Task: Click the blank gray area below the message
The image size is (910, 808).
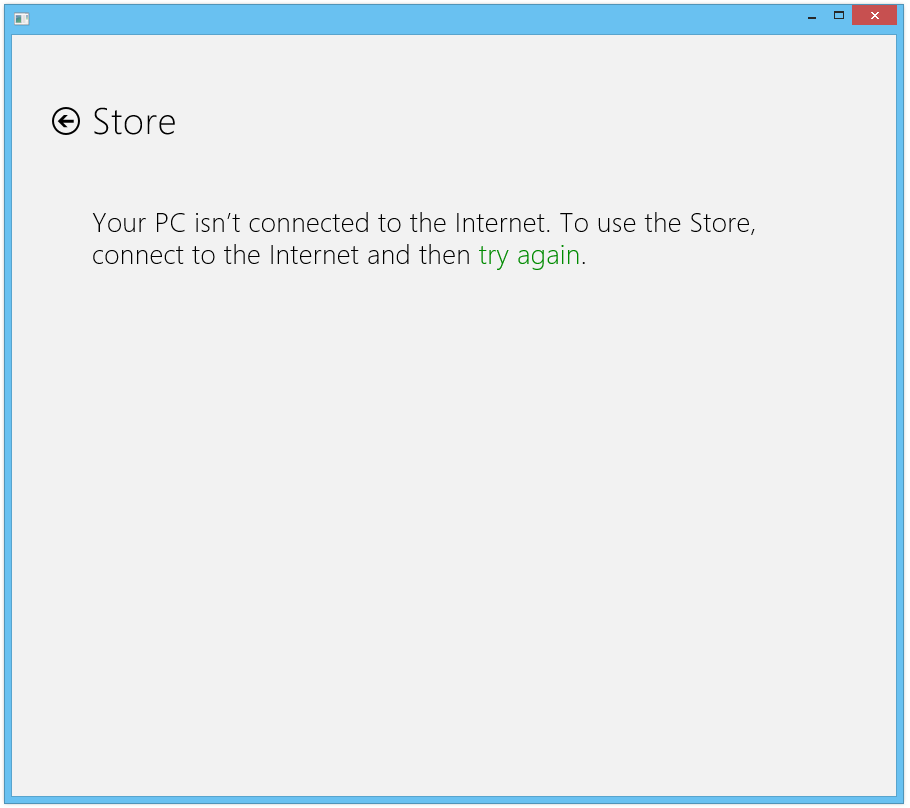Action: pyautogui.click(x=450, y=520)
